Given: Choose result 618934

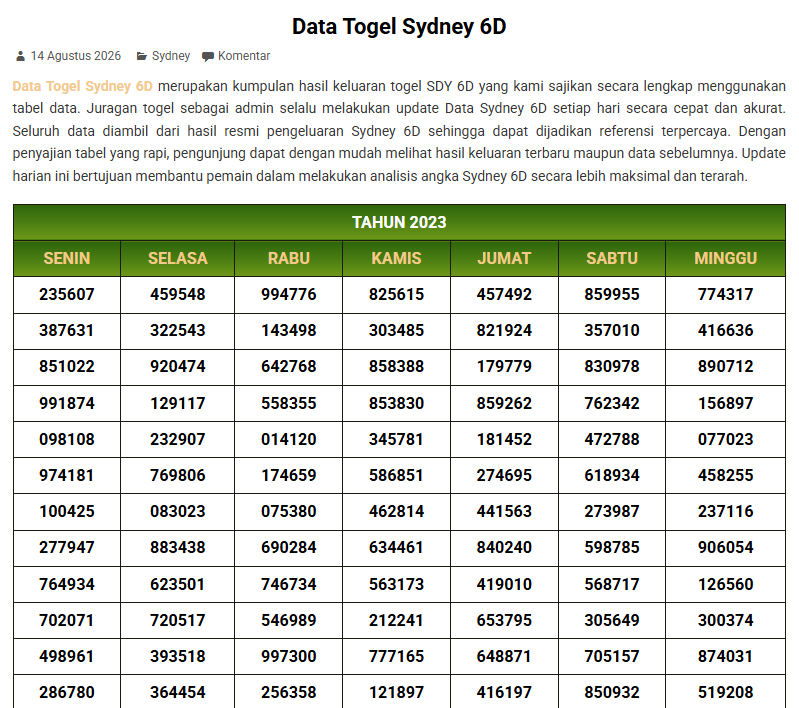Looking at the screenshot, I should [611, 476].
